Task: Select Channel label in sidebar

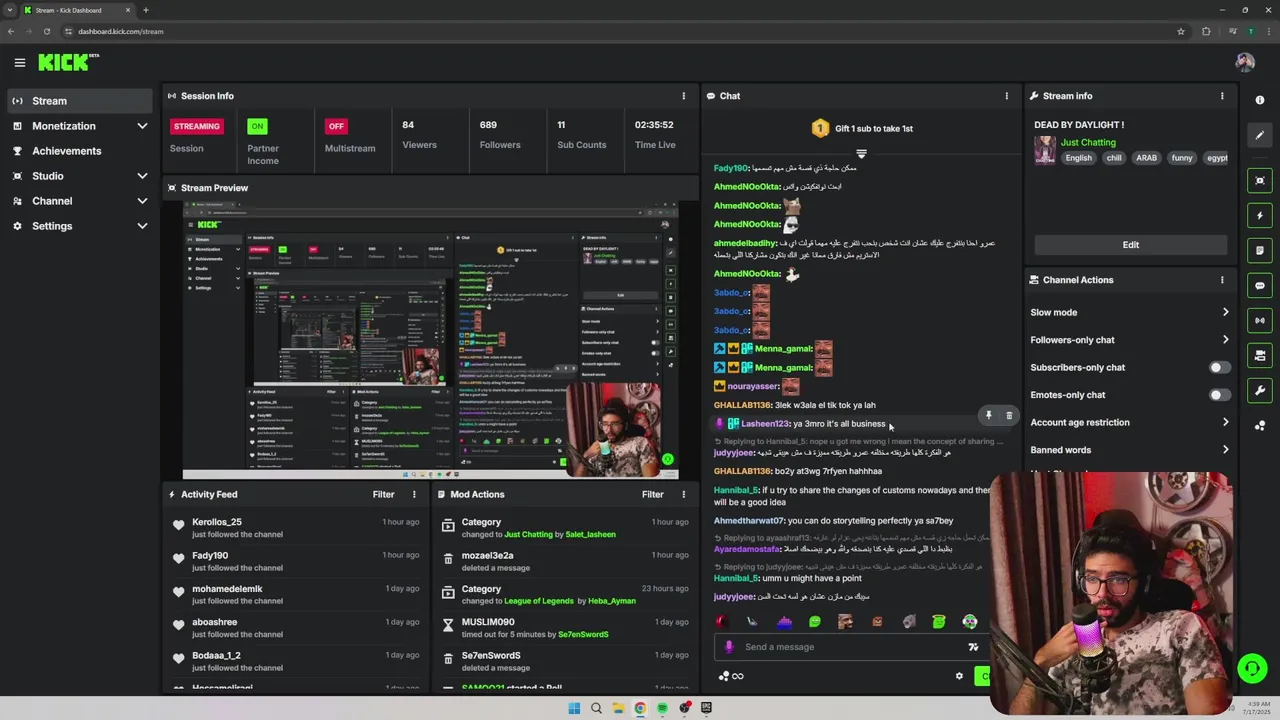Action: pos(52,201)
